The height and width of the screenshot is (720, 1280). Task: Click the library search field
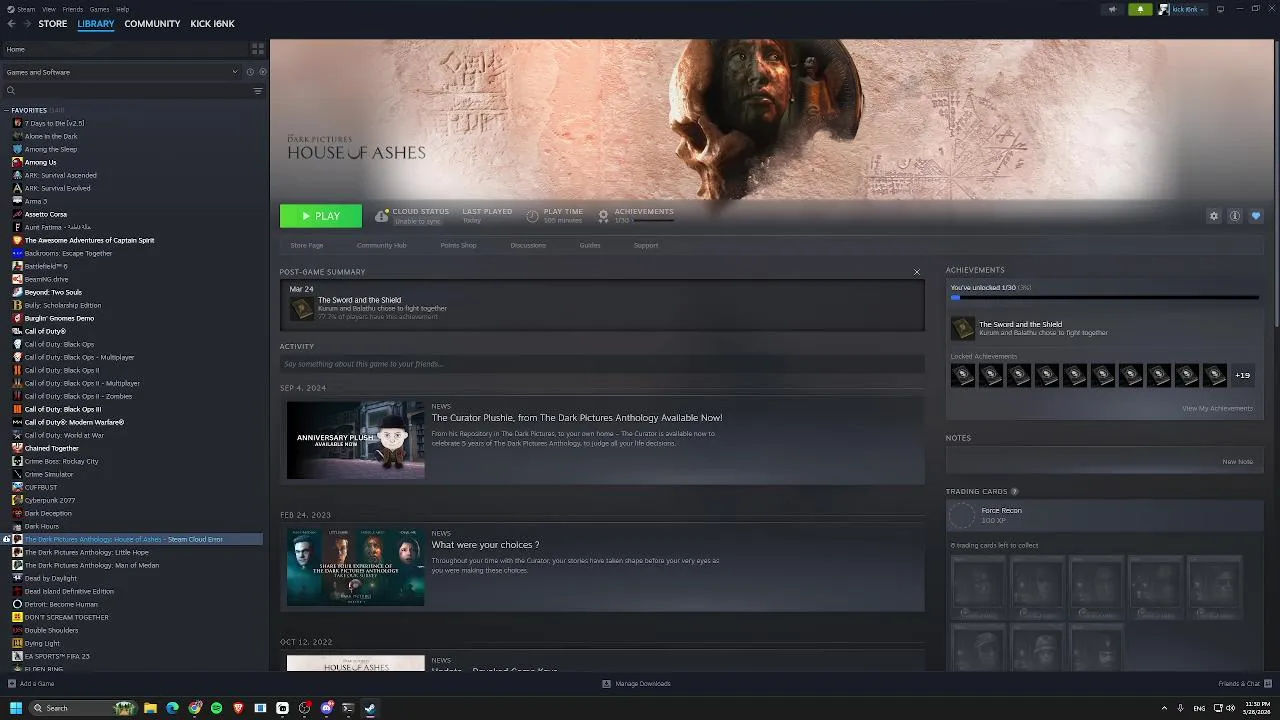click(125, 91)
